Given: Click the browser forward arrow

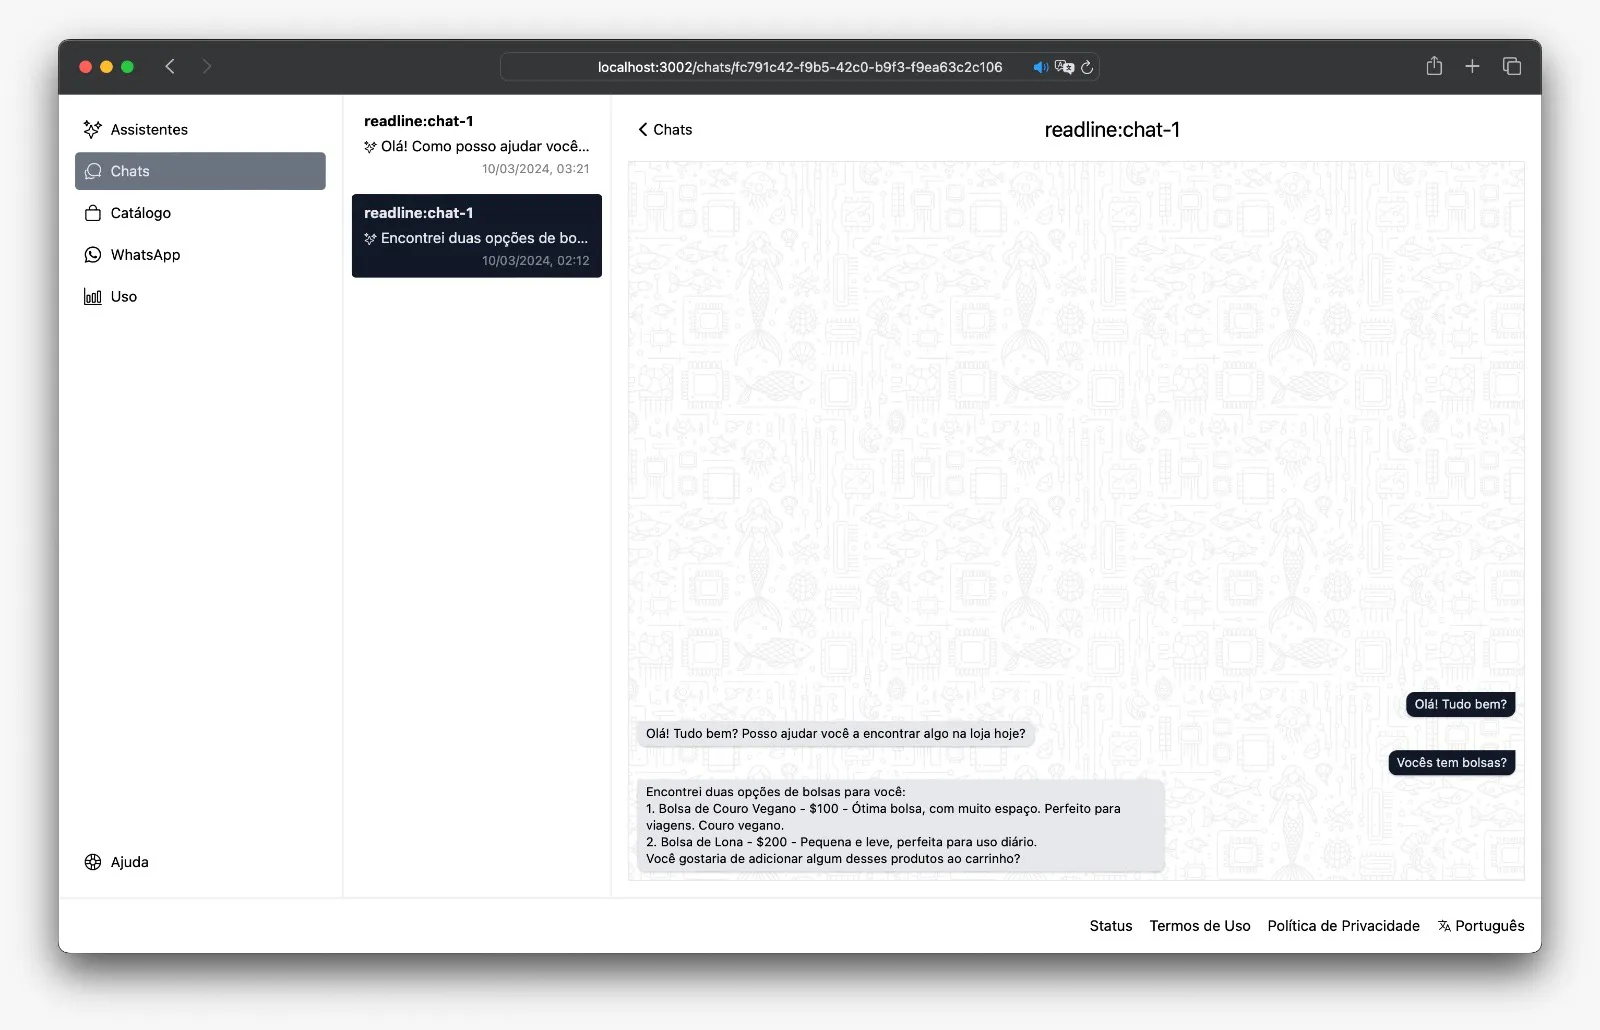Looking at the screenshot, I should click(x=207, y=66).
